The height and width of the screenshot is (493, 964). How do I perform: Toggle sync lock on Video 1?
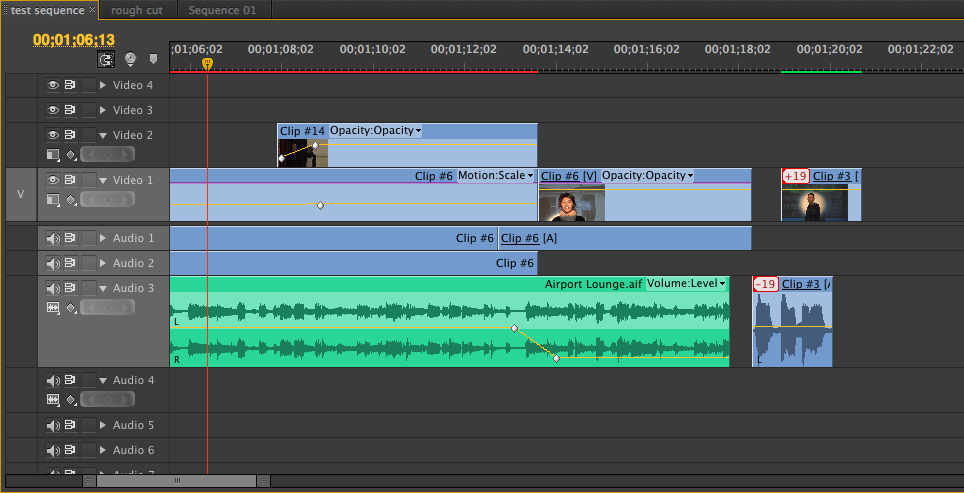tap(69, 180)
